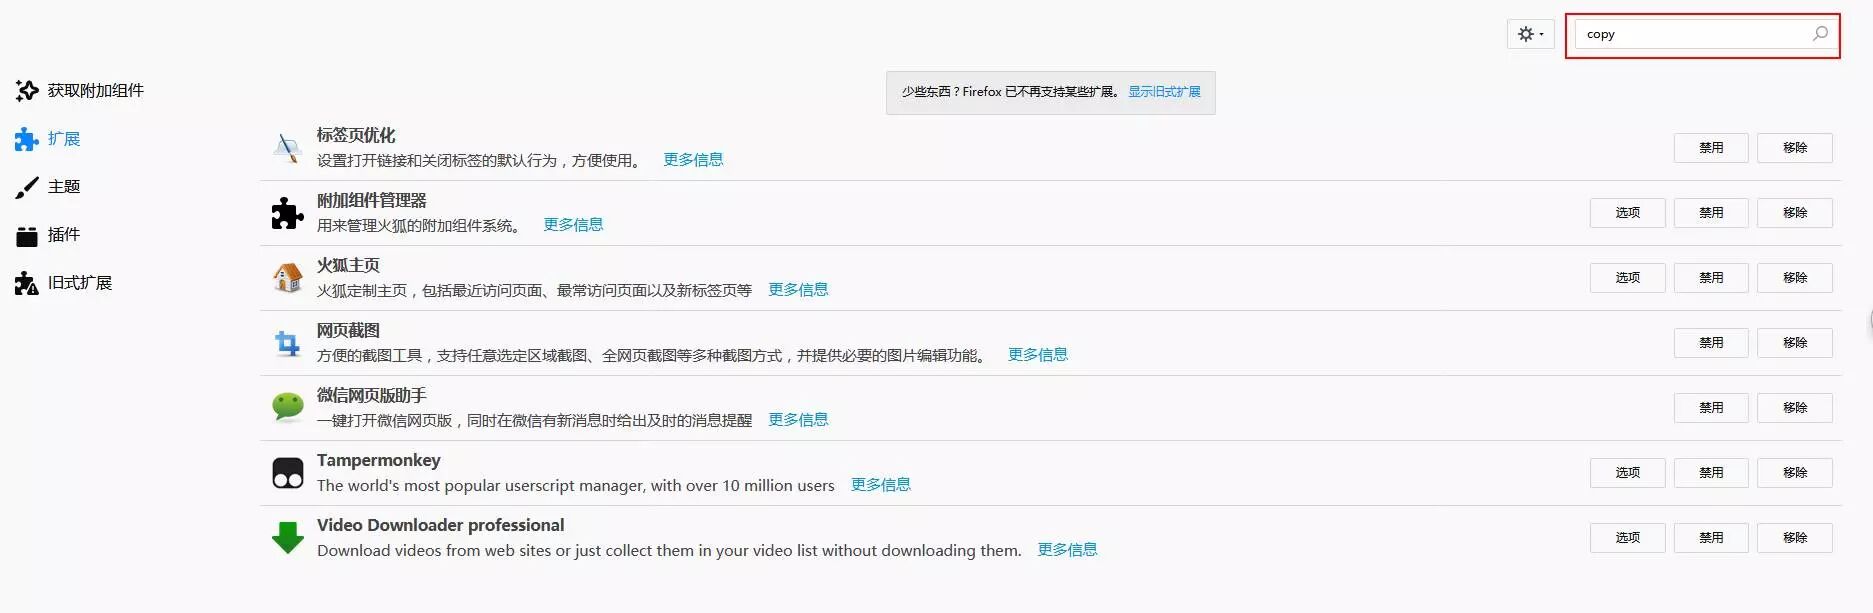
Task: Open 更多信息 for Video Downloader professional
Action: (1068, 550)
